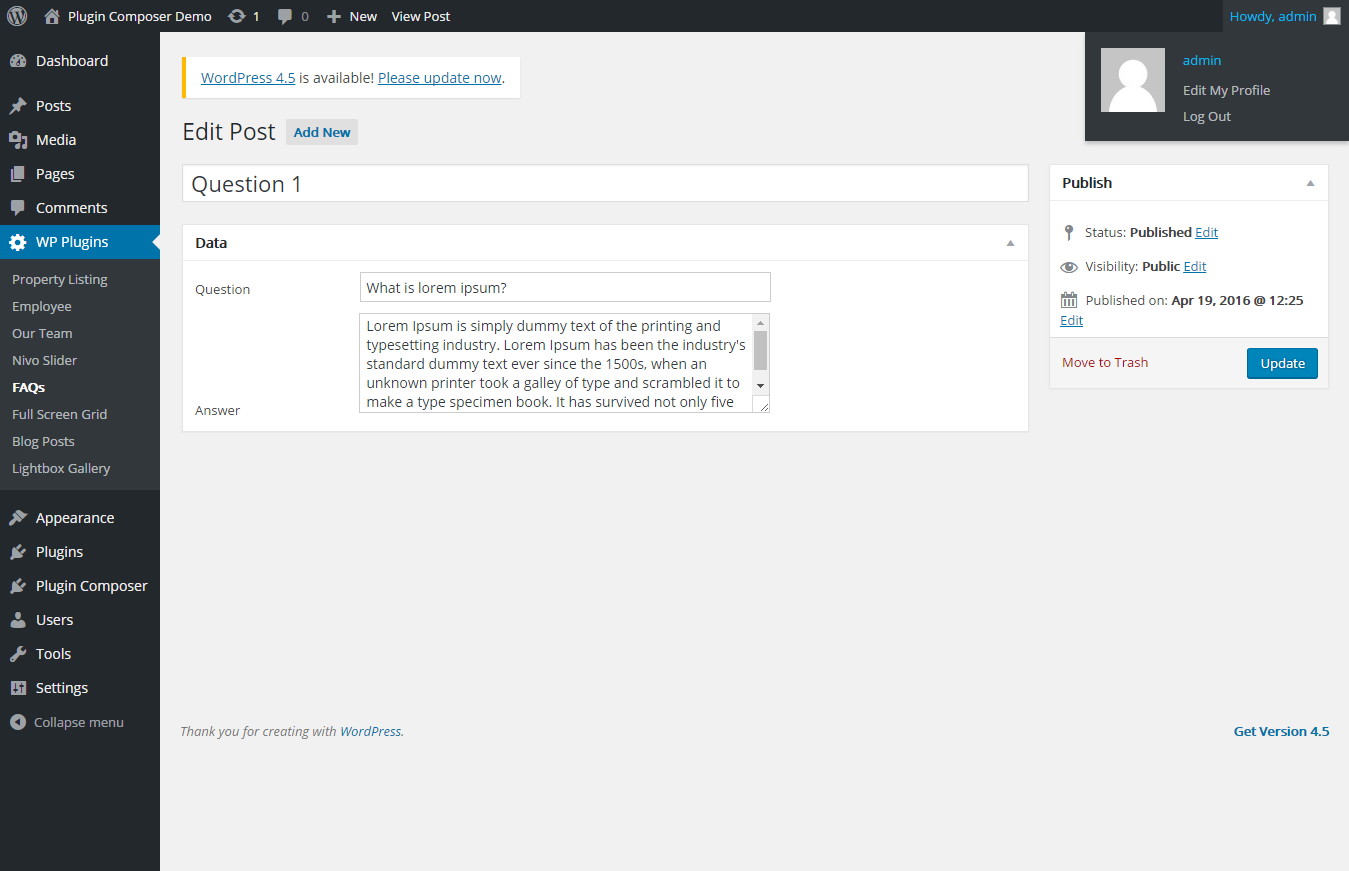Click the WordPress 4.5 link in notice
The height and width of the screenshot is (871, 1349).
248,78
